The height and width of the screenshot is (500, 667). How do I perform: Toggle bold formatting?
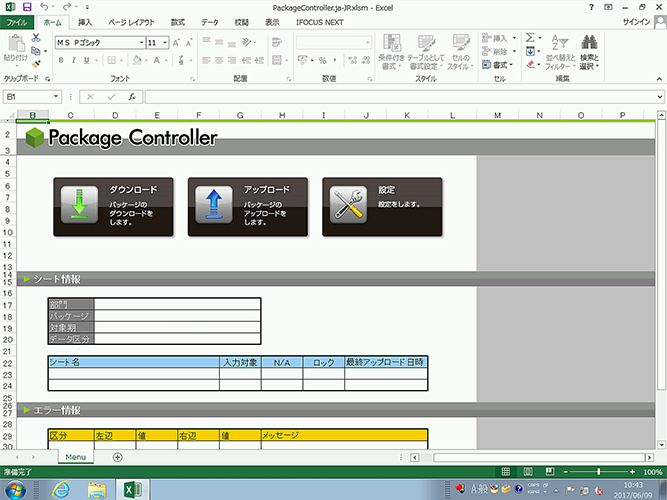tap(60, 60)
